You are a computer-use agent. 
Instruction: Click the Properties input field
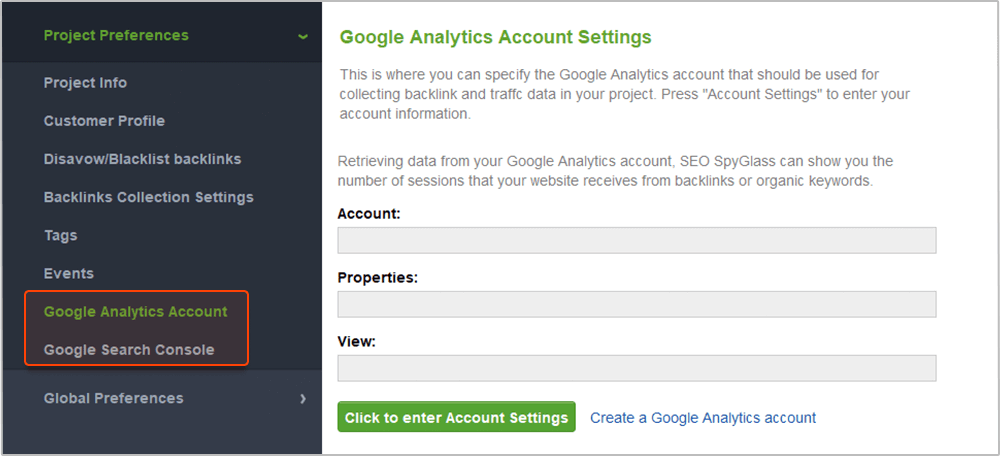(637, 304)
